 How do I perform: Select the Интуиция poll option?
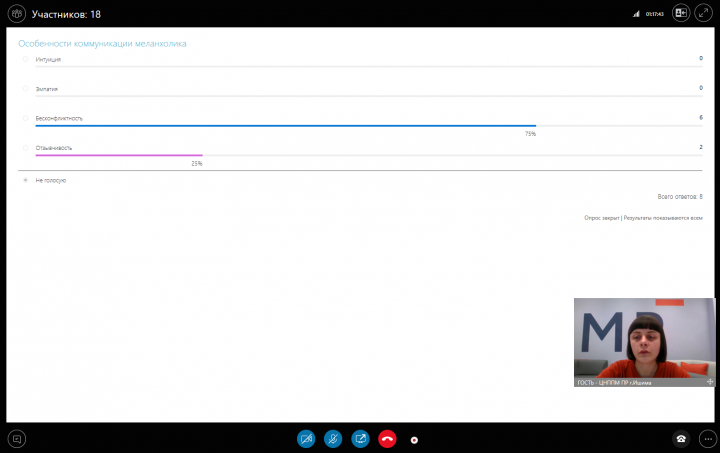(x=26, y=59)
